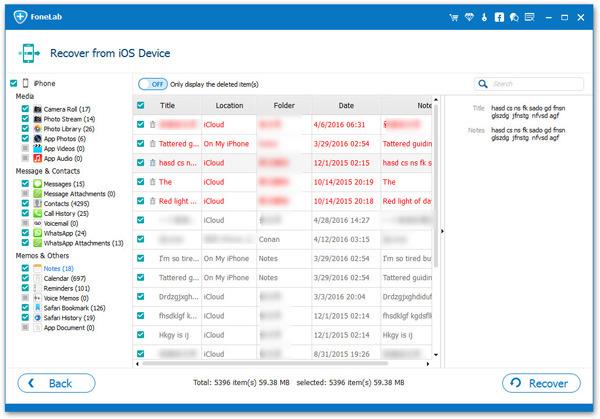Click the Notes icon in sidebar

click(38, 268)
